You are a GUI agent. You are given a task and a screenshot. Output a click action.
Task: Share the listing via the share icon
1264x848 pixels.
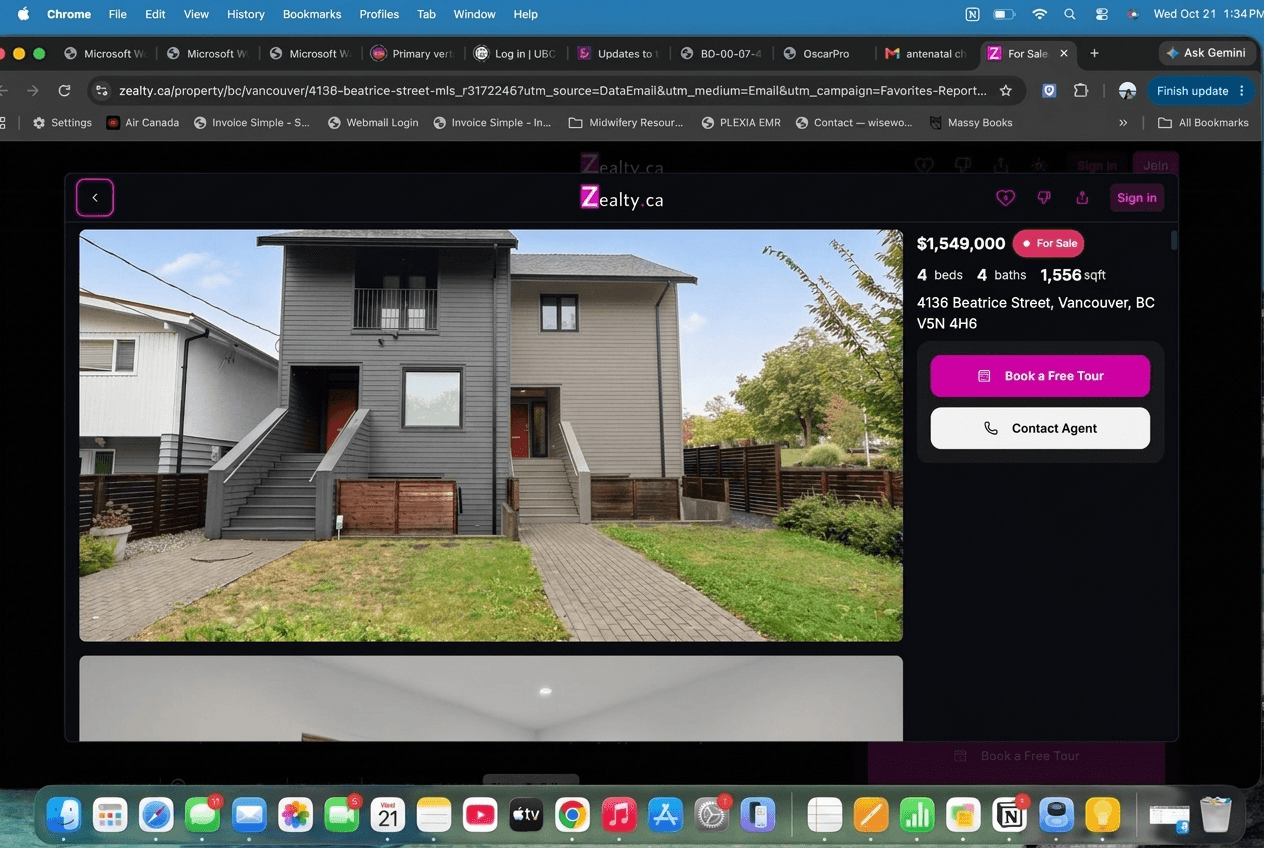click(x=1082, y=198)
